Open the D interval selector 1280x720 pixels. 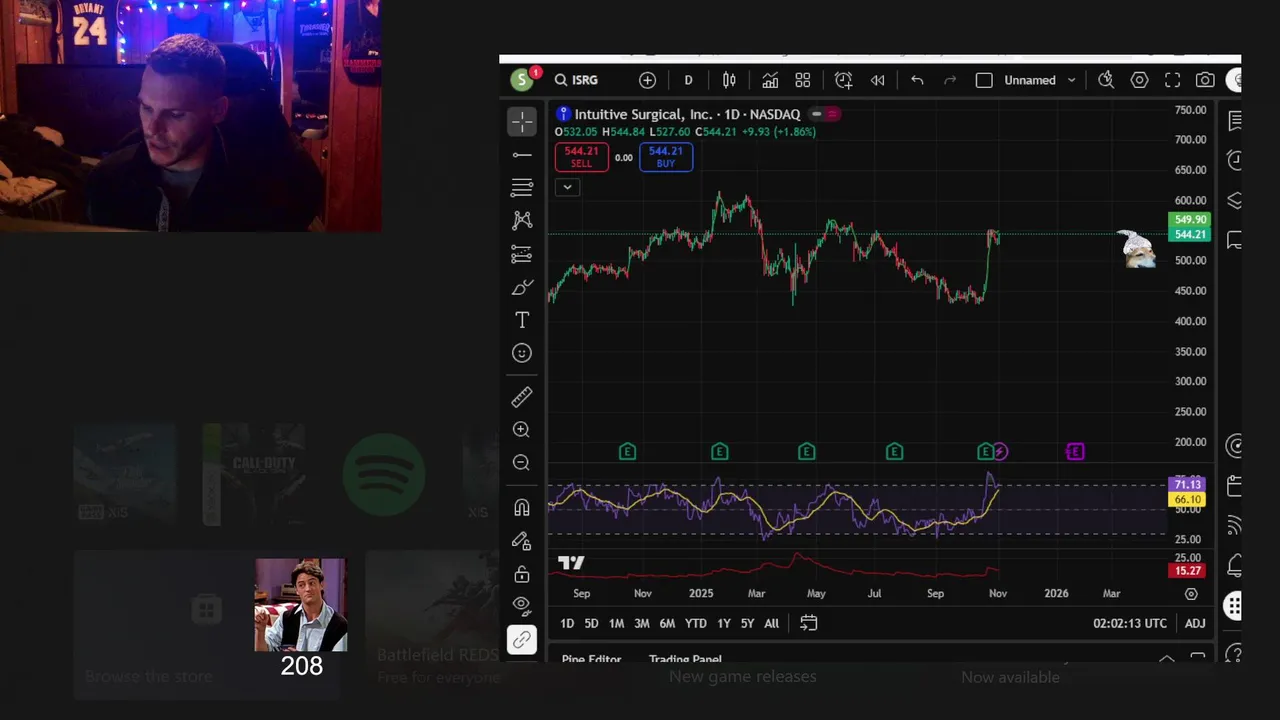(688, 80)
